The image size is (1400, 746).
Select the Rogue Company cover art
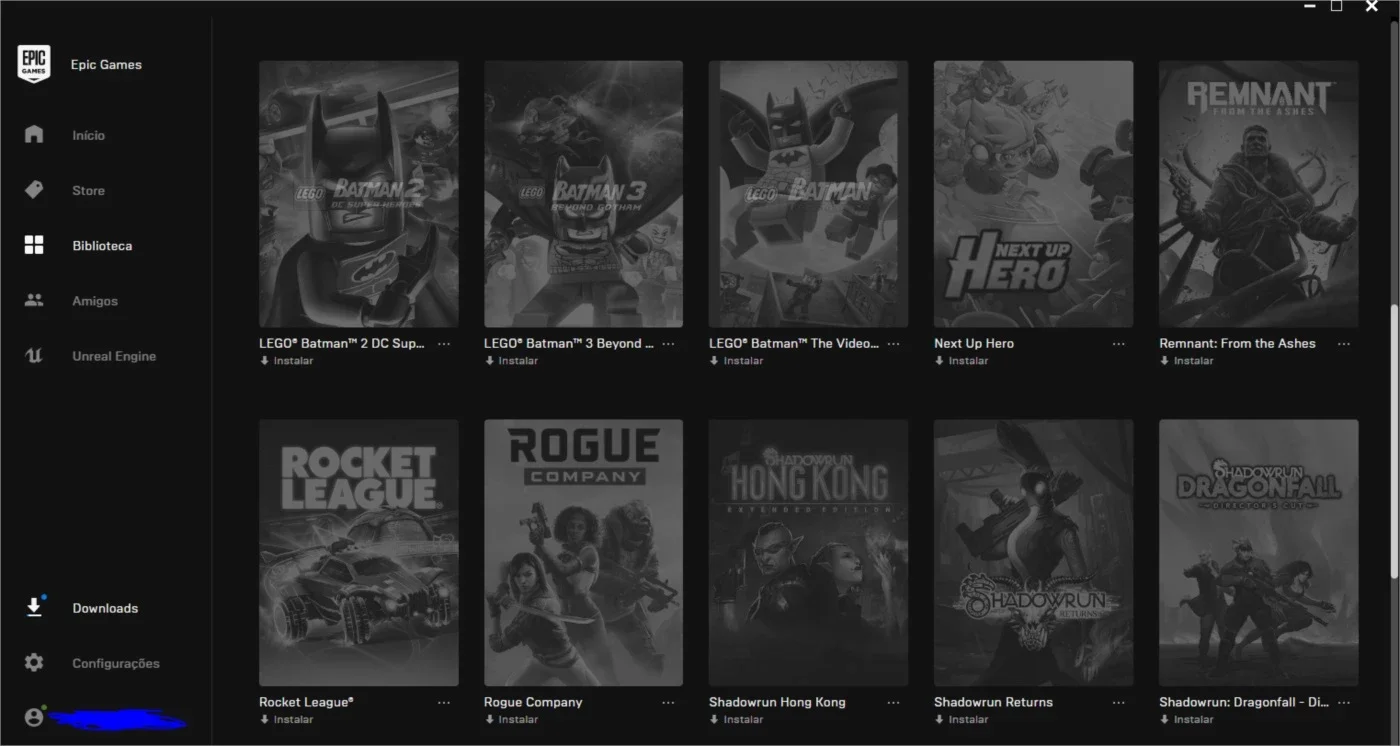(584, 552)
